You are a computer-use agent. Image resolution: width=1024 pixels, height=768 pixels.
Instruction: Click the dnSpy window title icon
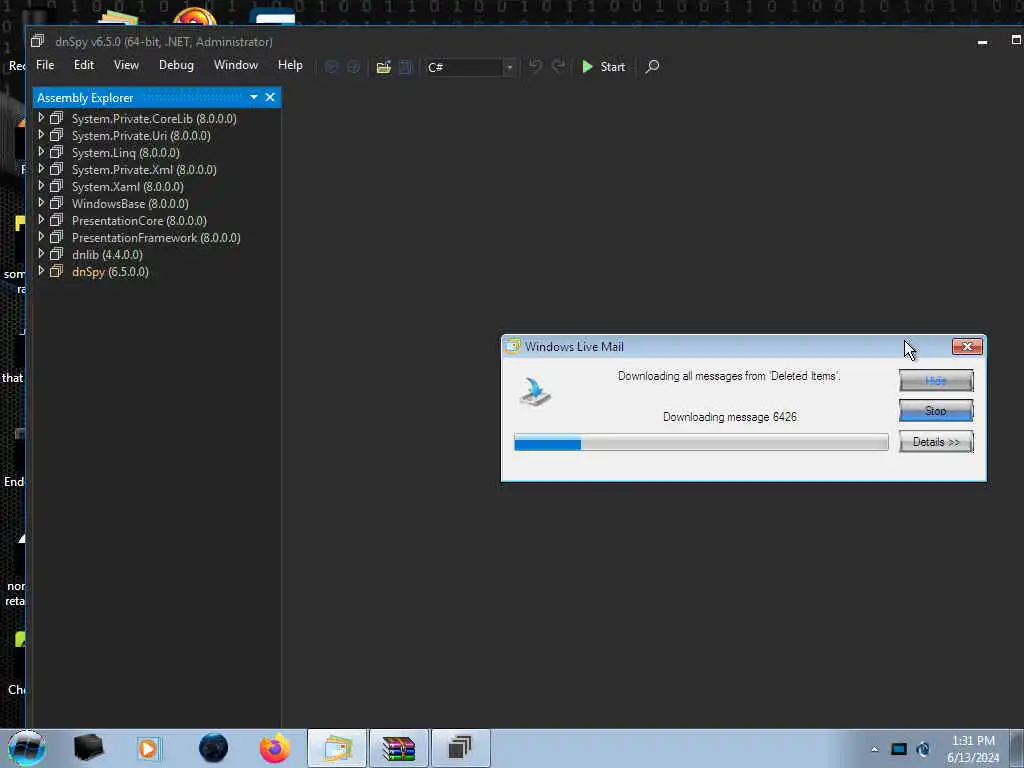37,41
